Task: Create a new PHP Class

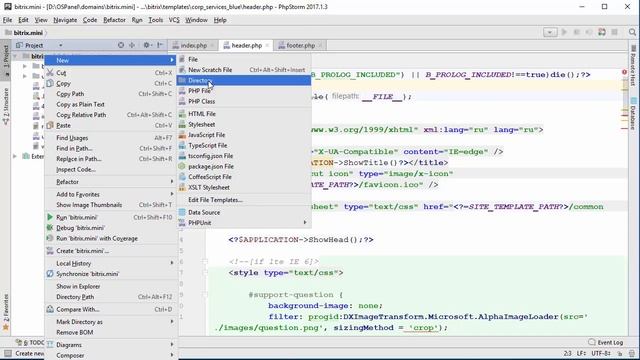Action: (x=244, y=101)
